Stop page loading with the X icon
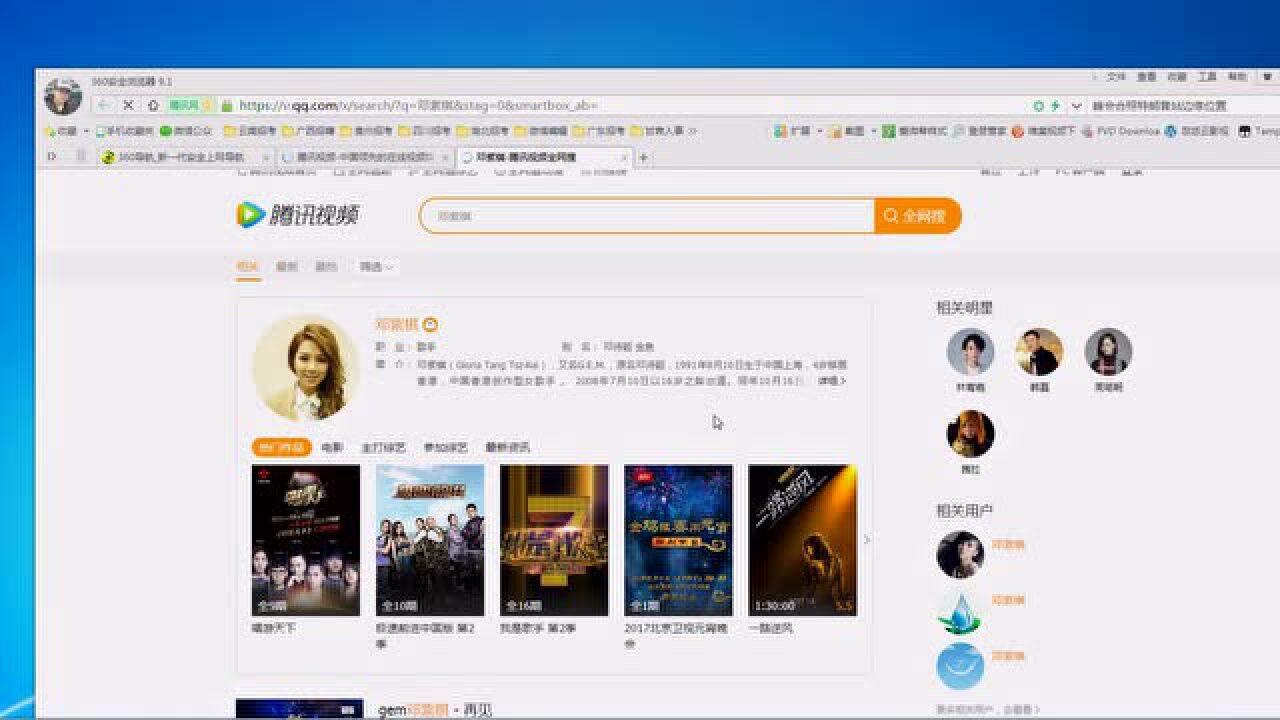This screenshot has width=1280, height=720. (128, 105)
